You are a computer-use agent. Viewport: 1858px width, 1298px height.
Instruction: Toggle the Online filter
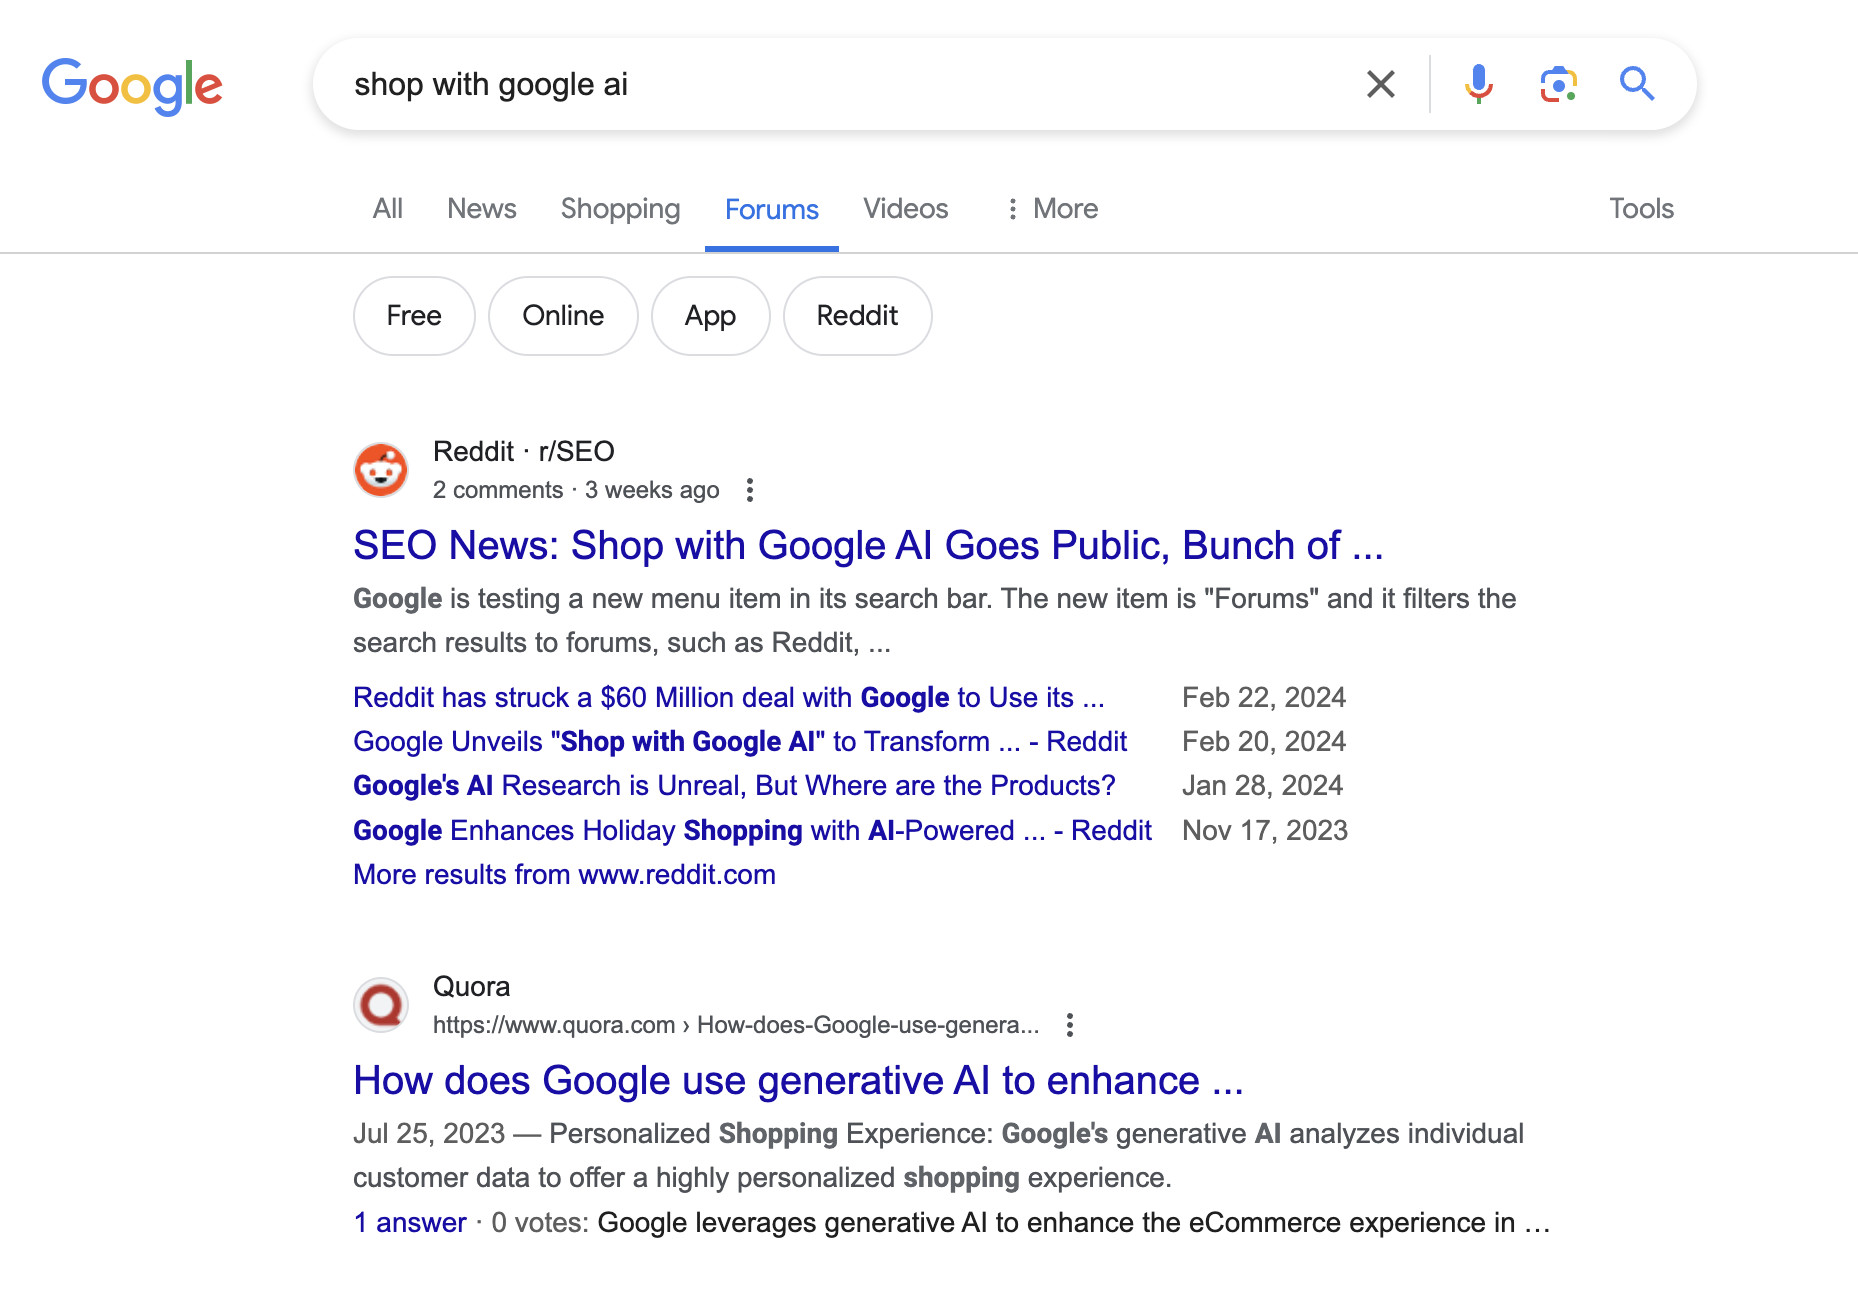[x=562, y=316]
